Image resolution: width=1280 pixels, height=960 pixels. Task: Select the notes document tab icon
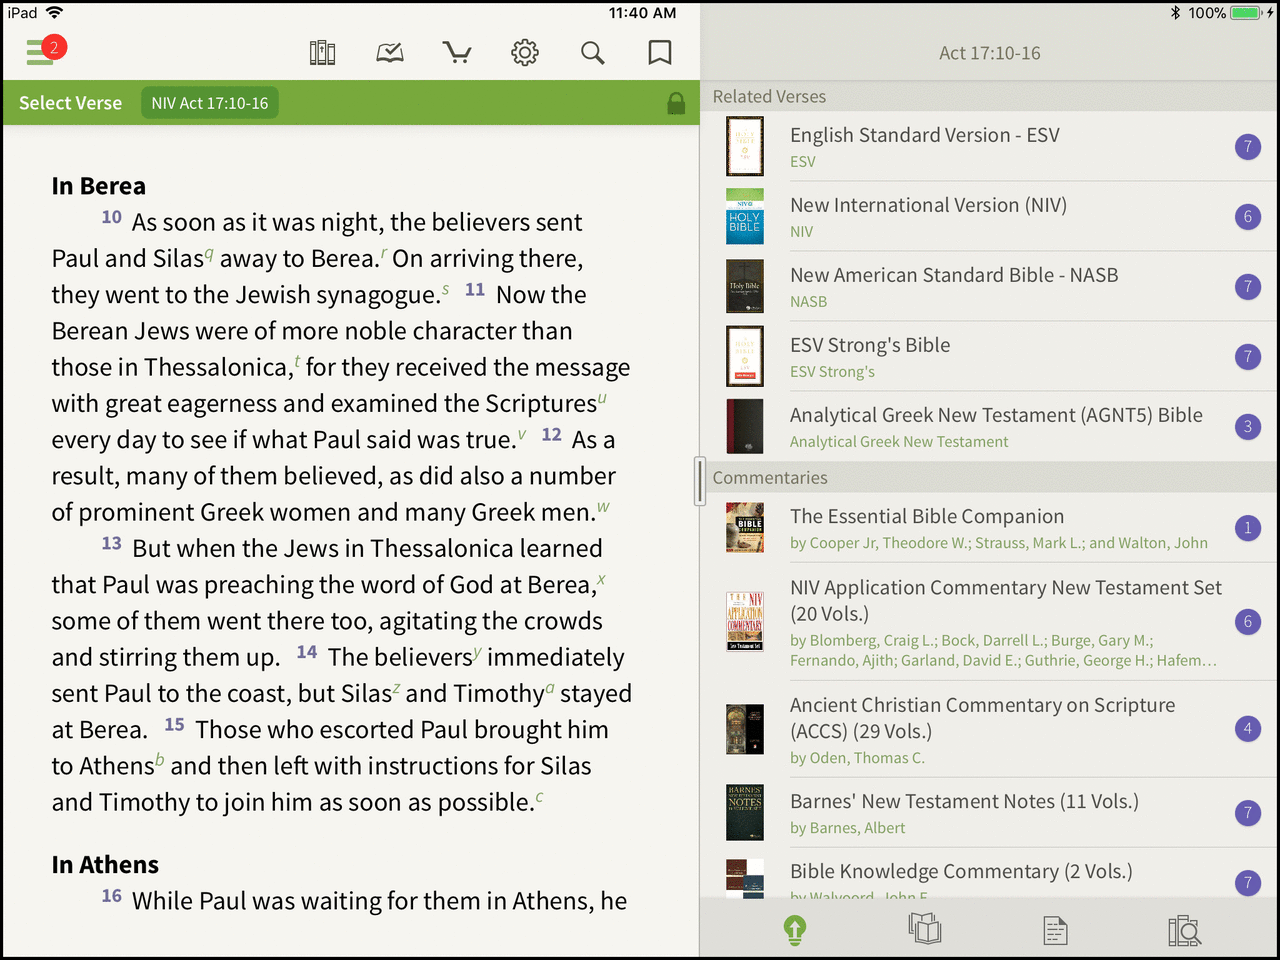click(x=1055, y=930)
